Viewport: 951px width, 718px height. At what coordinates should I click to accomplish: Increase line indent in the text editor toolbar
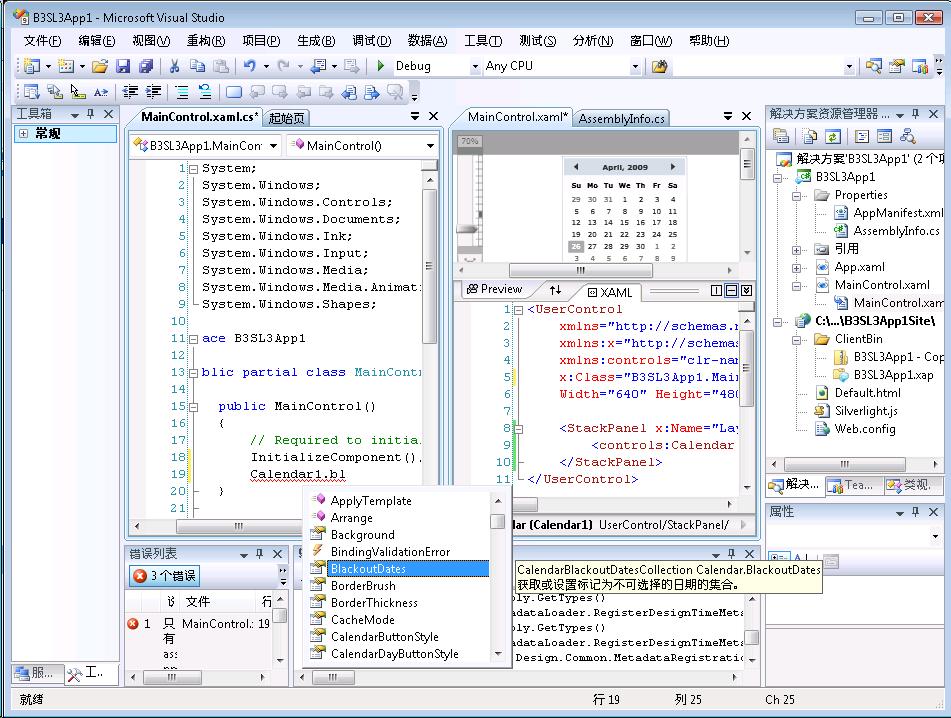tap(153, 92)
